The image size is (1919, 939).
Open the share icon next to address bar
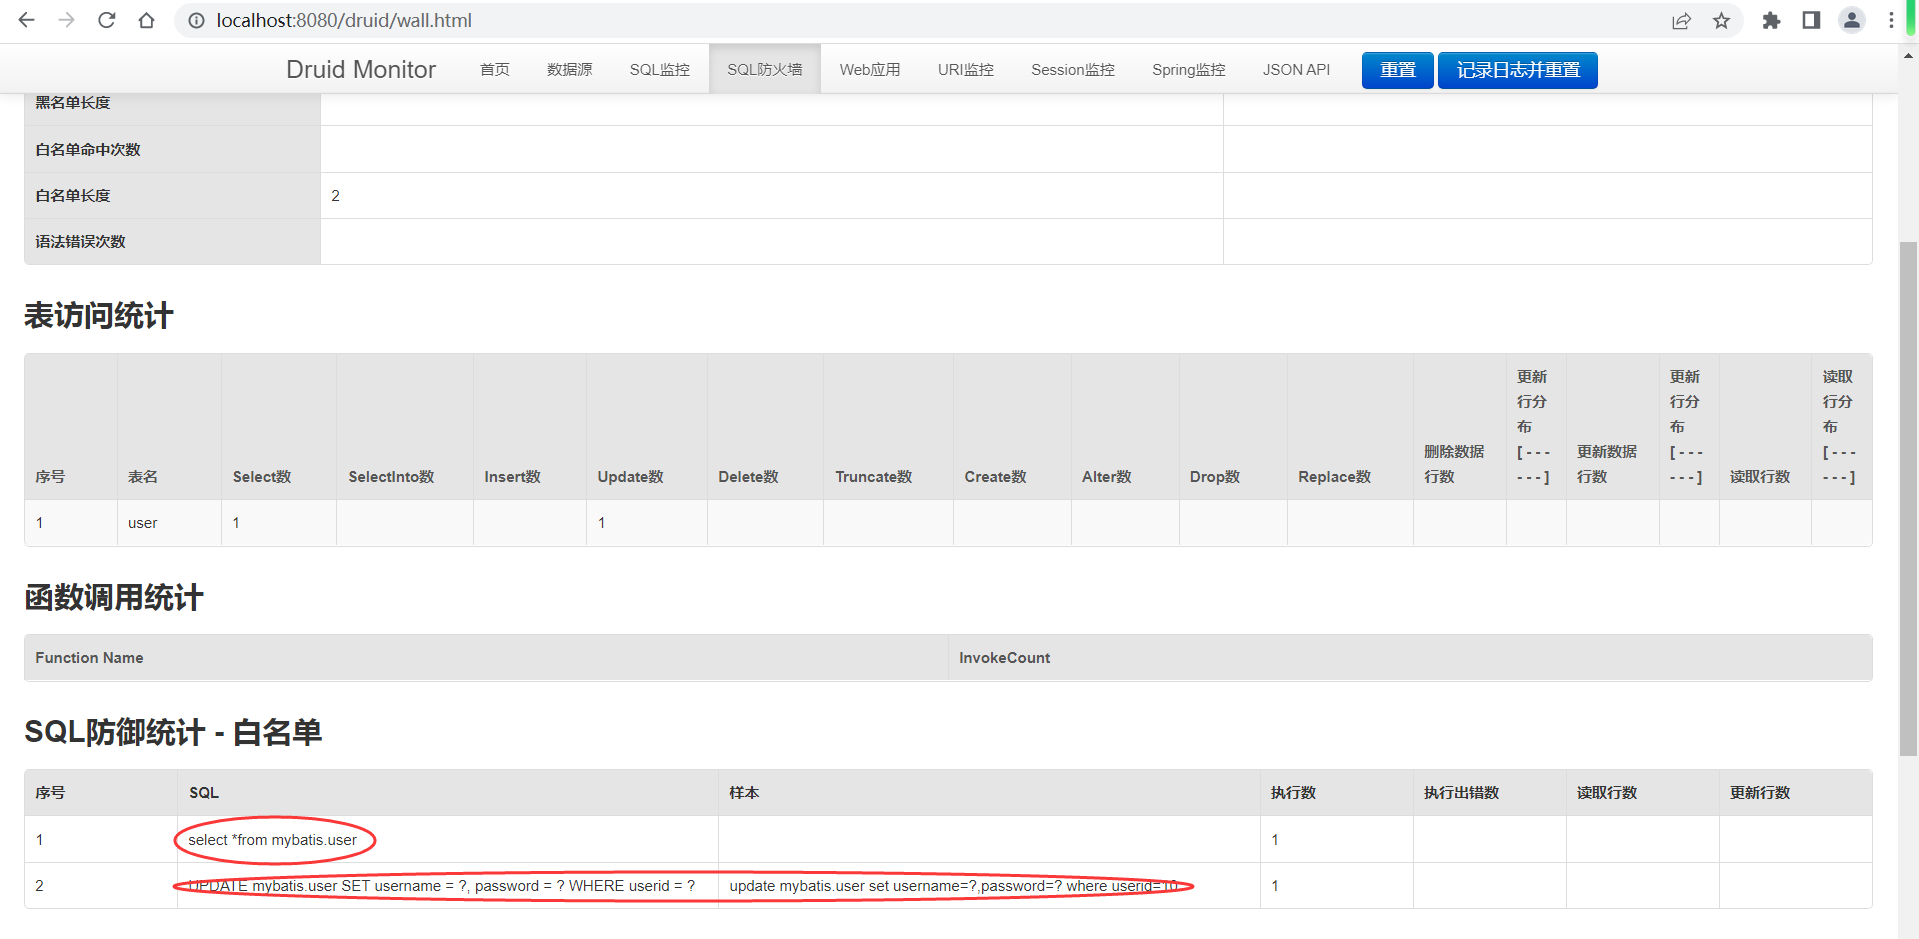pyautogui.click(x=1681, y=20)
